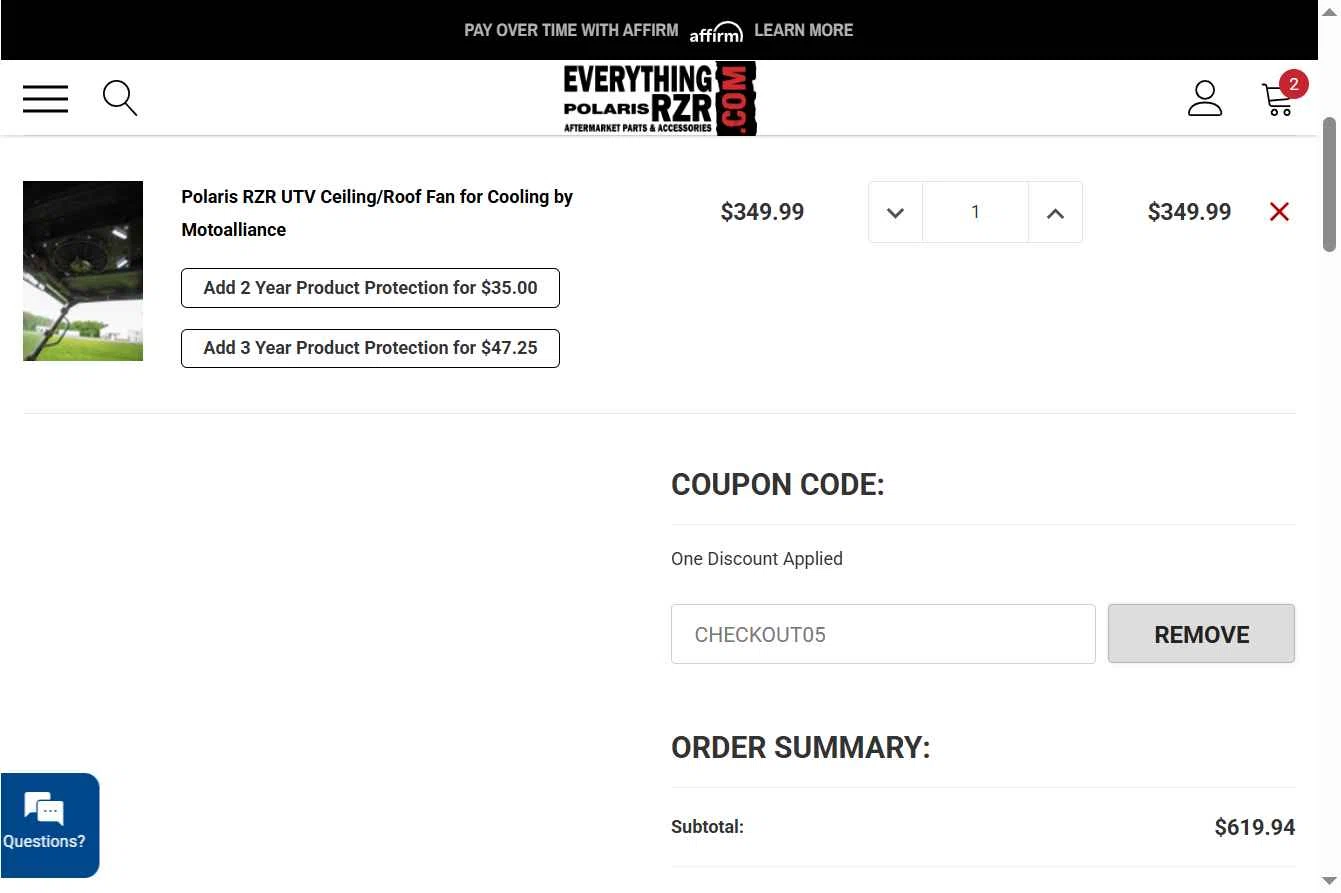Open the search magnifier icon
Image resolution: width=1341 pixels, height=893 pixels.
point(120,98)
